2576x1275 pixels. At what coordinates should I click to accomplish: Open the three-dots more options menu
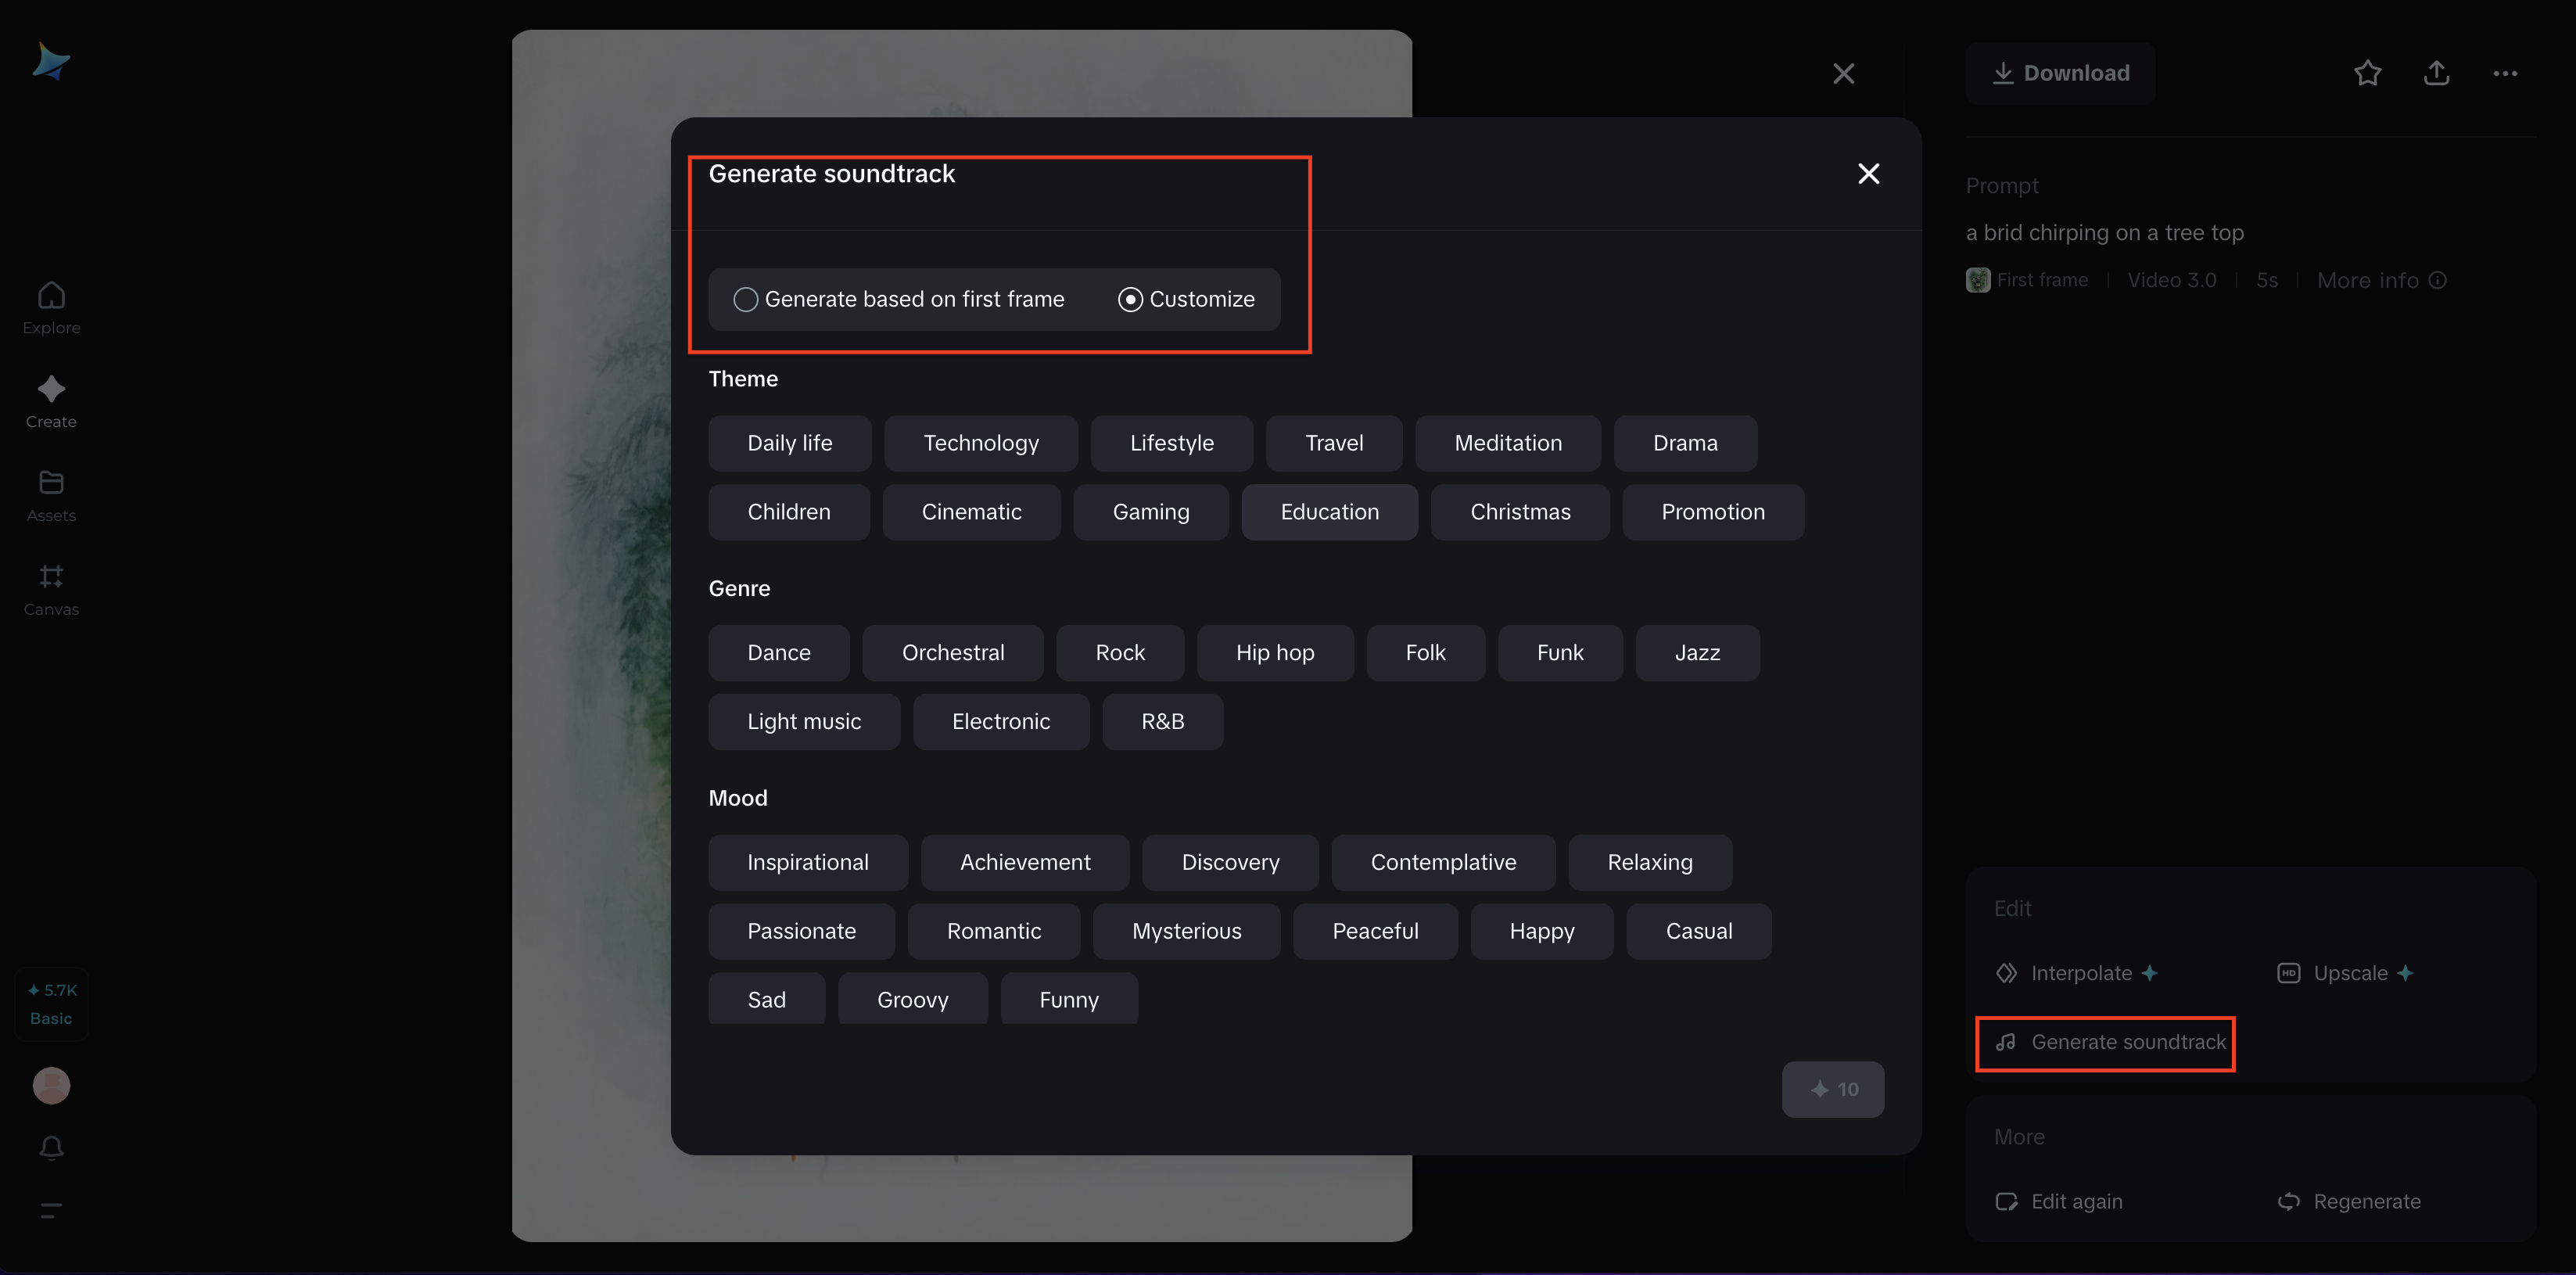point(2504,73)
